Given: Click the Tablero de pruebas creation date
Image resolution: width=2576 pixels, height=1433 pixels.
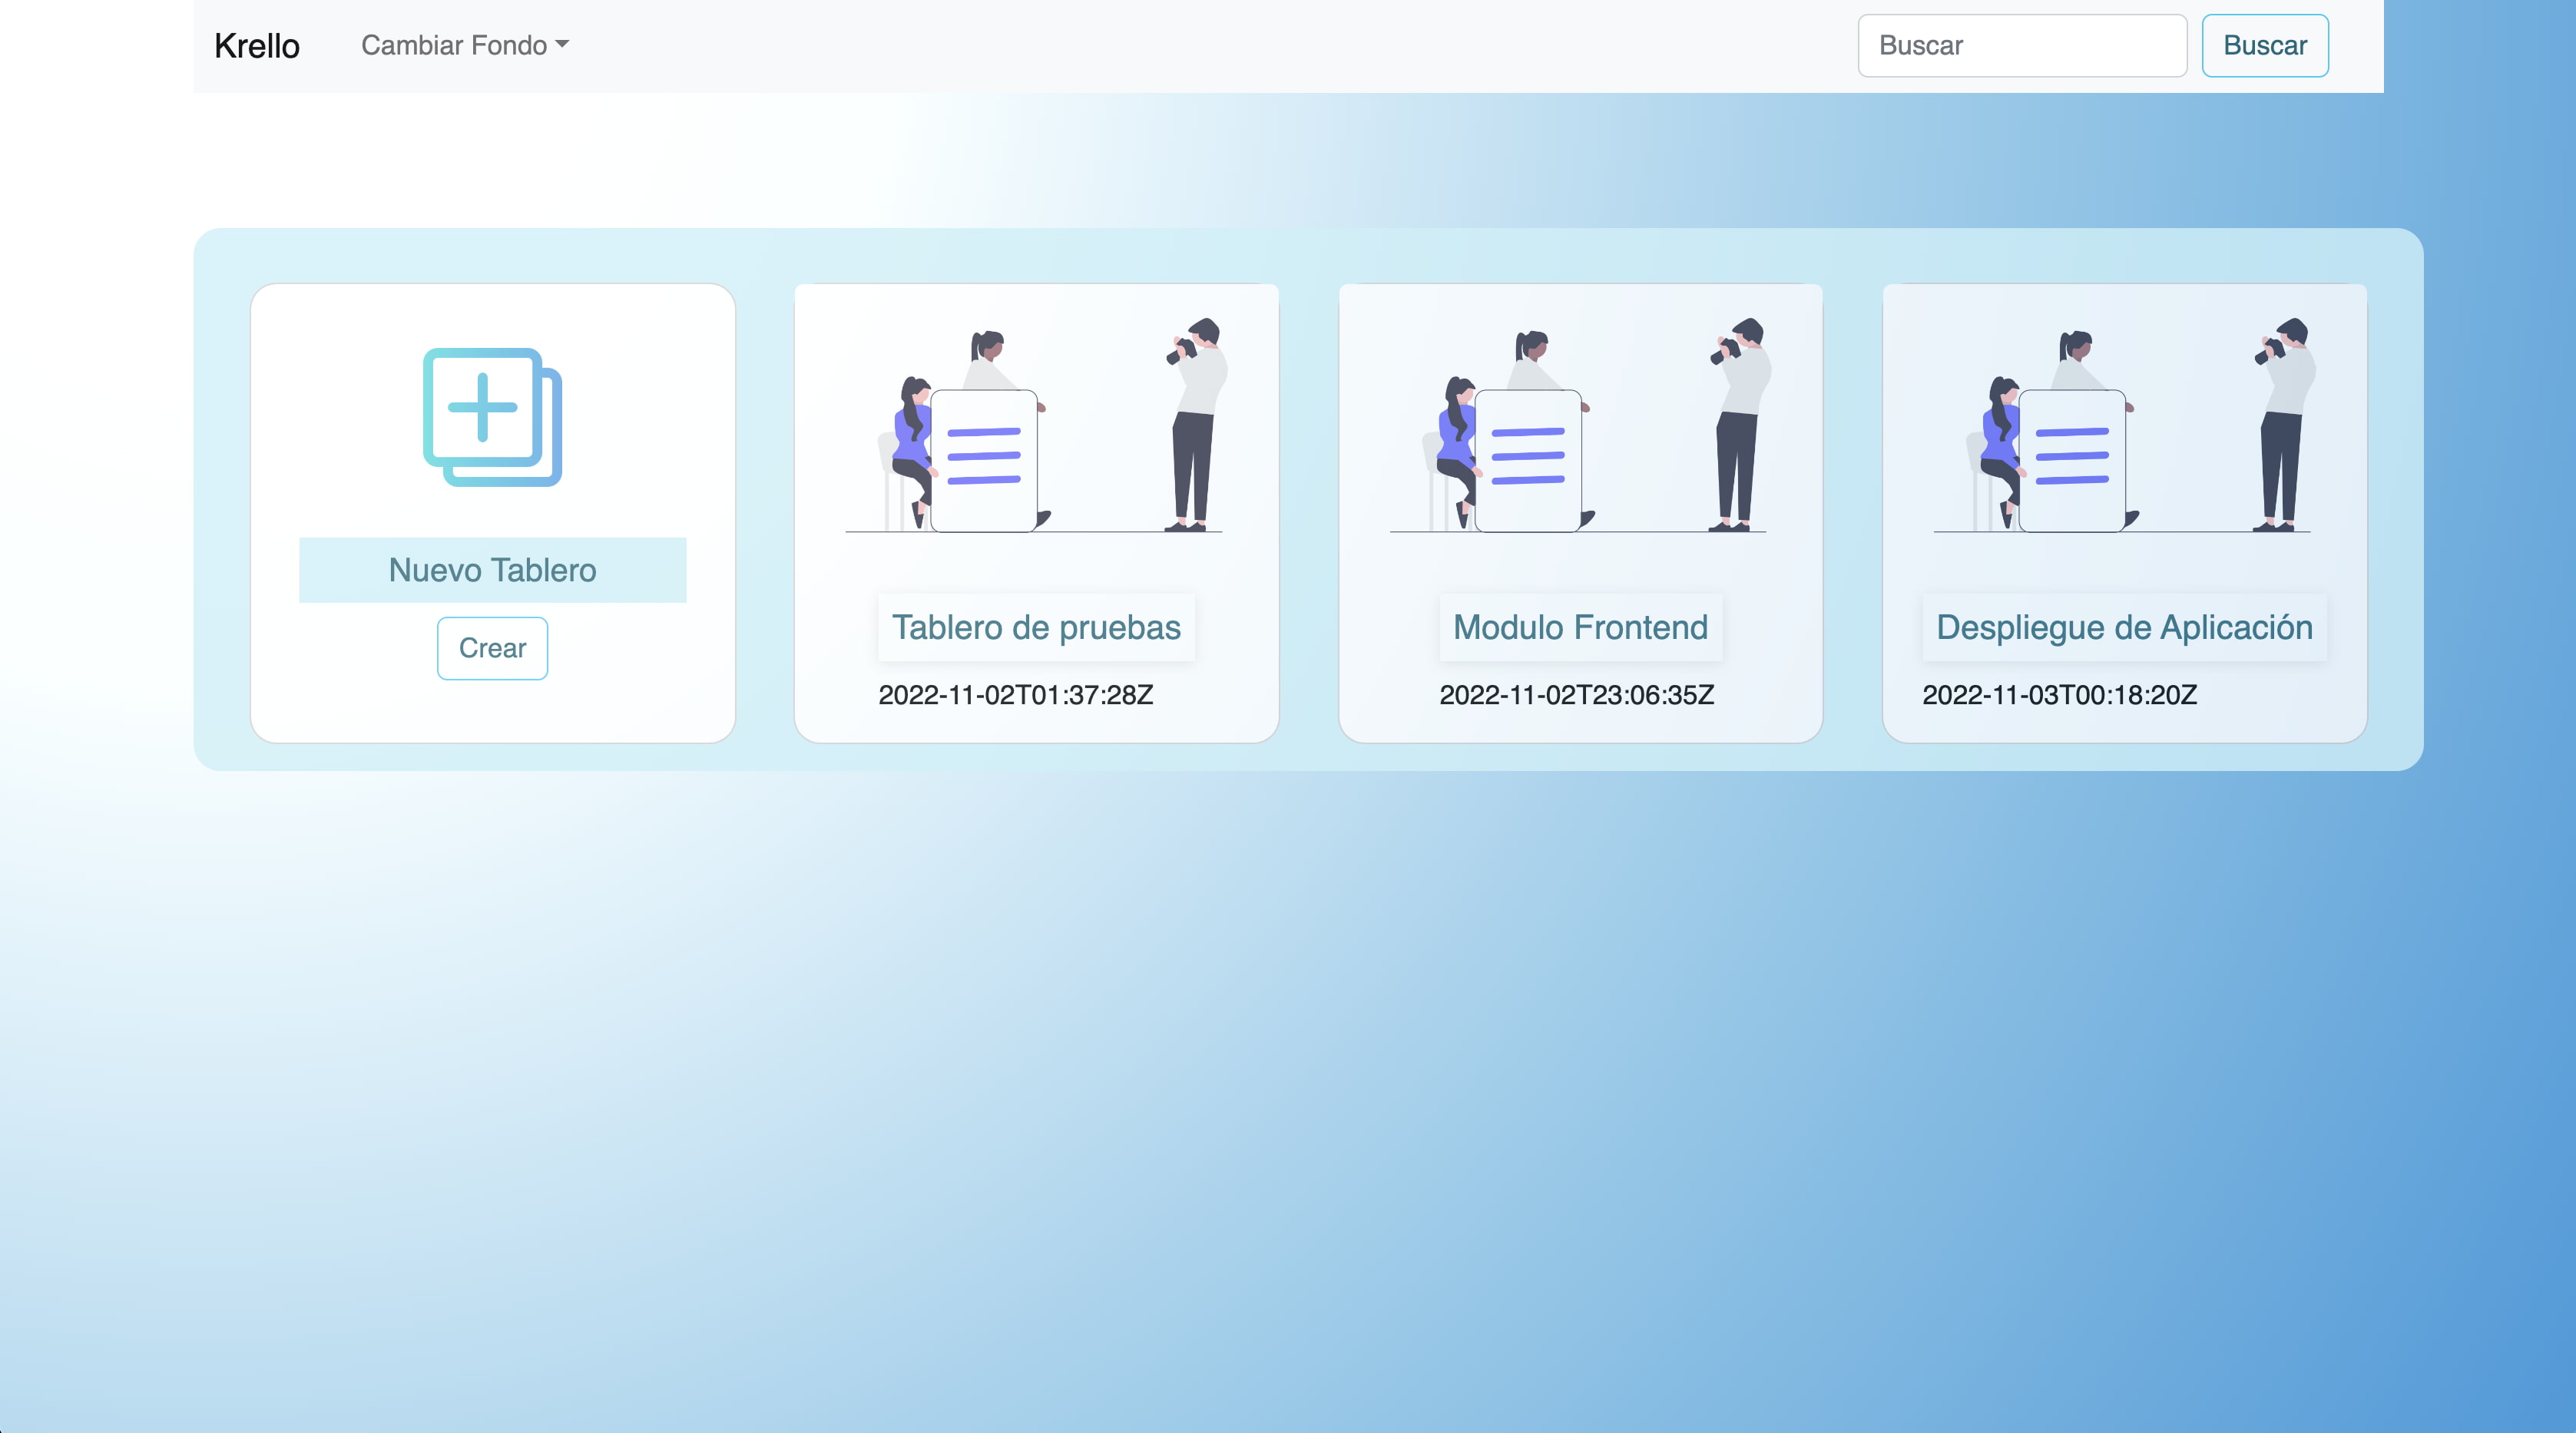Looking at the screenshot, I should (x=1015, y=695).
